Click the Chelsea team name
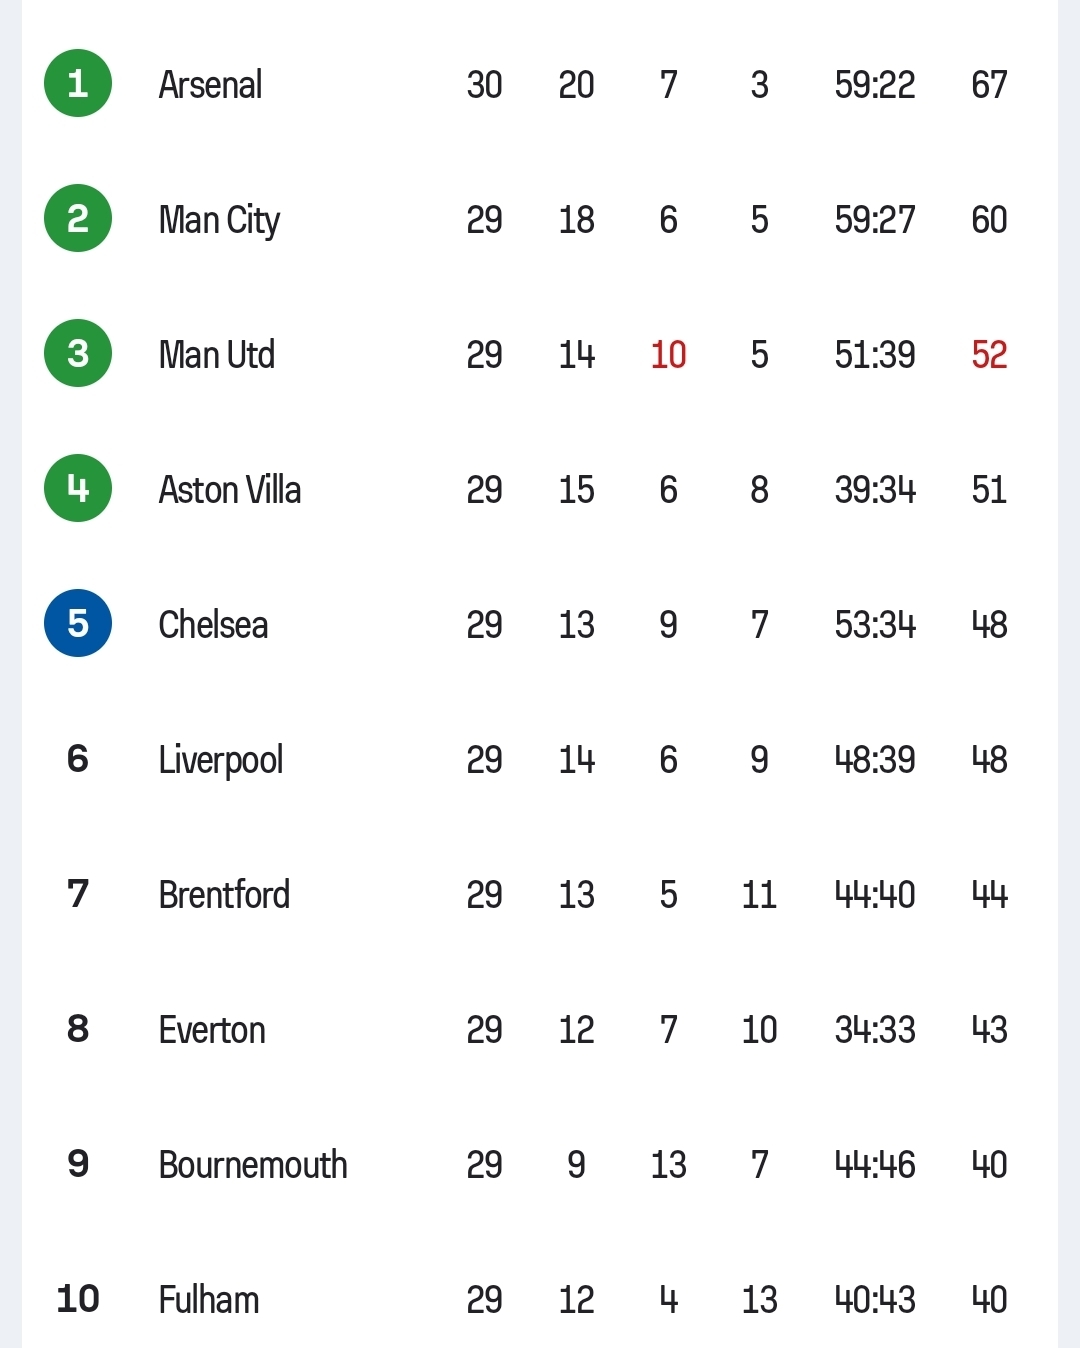 (213, 625)
